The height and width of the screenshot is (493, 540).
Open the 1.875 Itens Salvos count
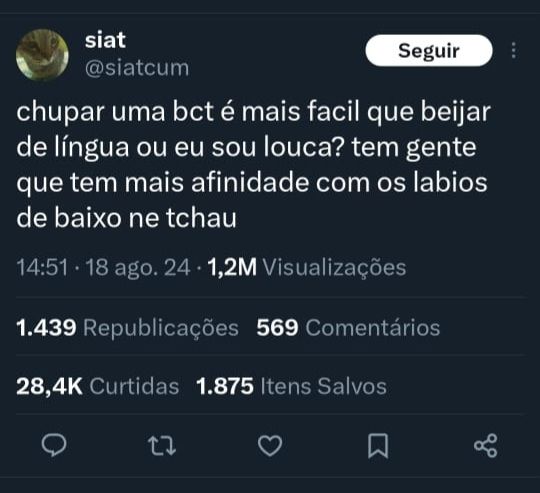coord(291,386)
